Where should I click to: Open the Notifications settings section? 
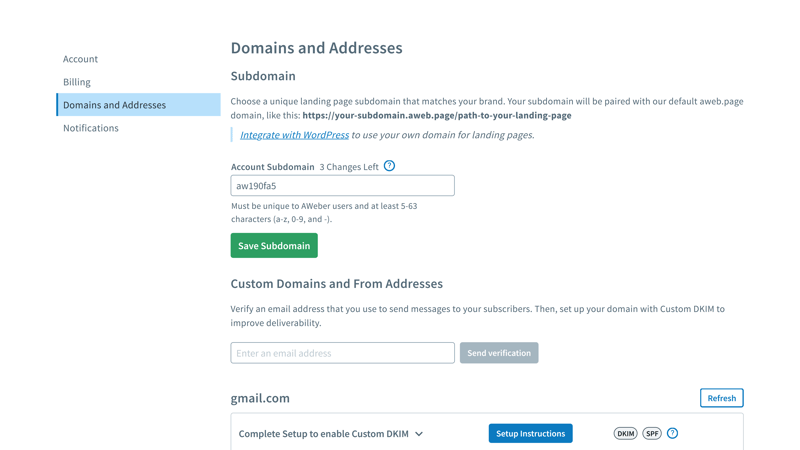[91, 128]
